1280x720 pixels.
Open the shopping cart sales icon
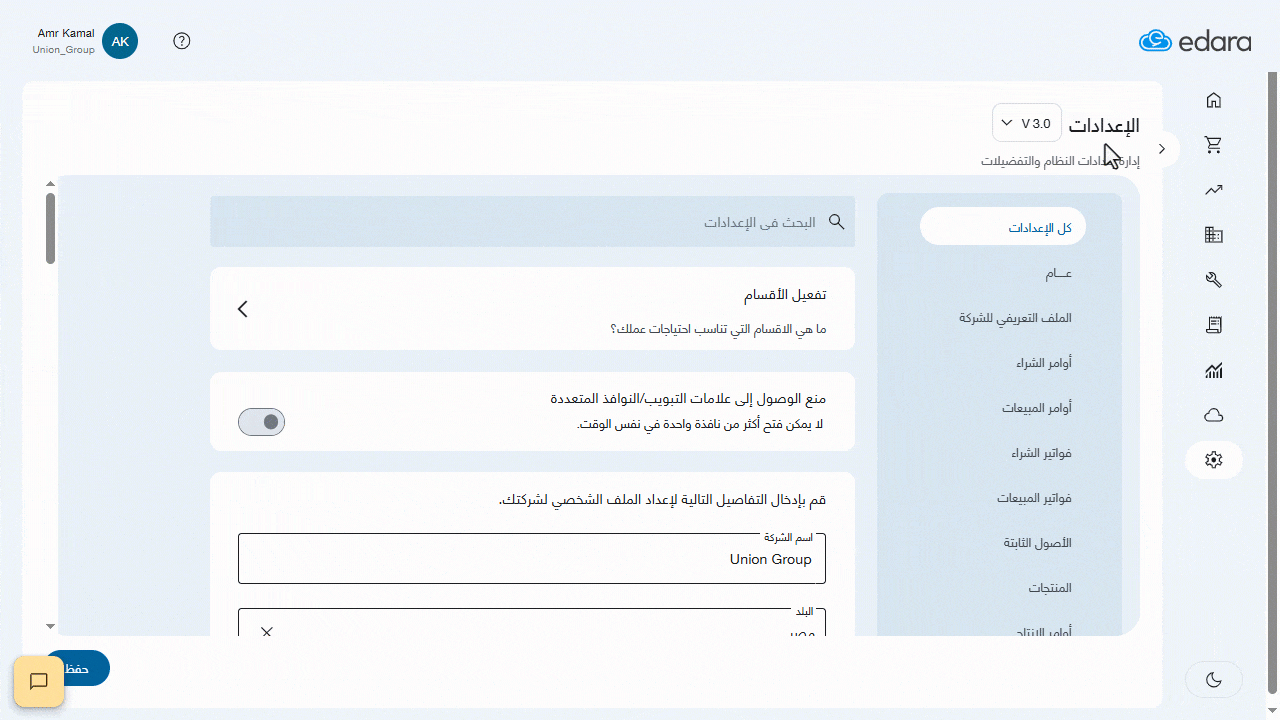[1214, 145]
